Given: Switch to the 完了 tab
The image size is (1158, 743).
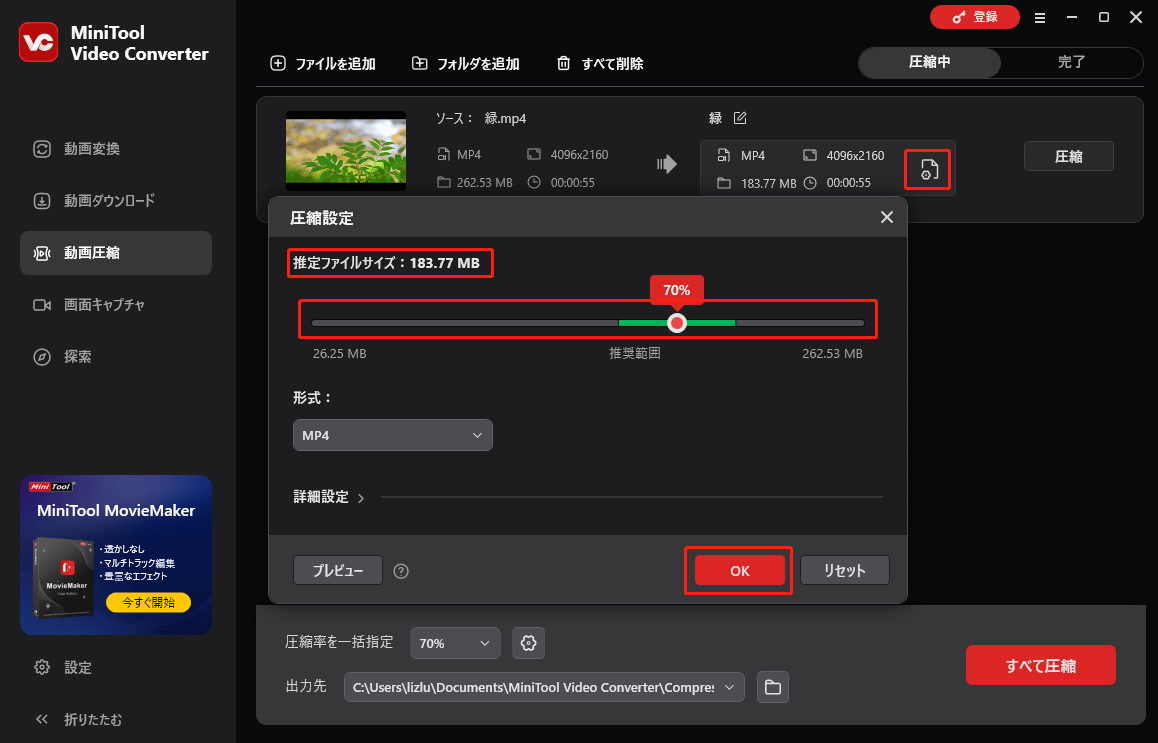Looking at the screenshot, I should coord(1071,62).
